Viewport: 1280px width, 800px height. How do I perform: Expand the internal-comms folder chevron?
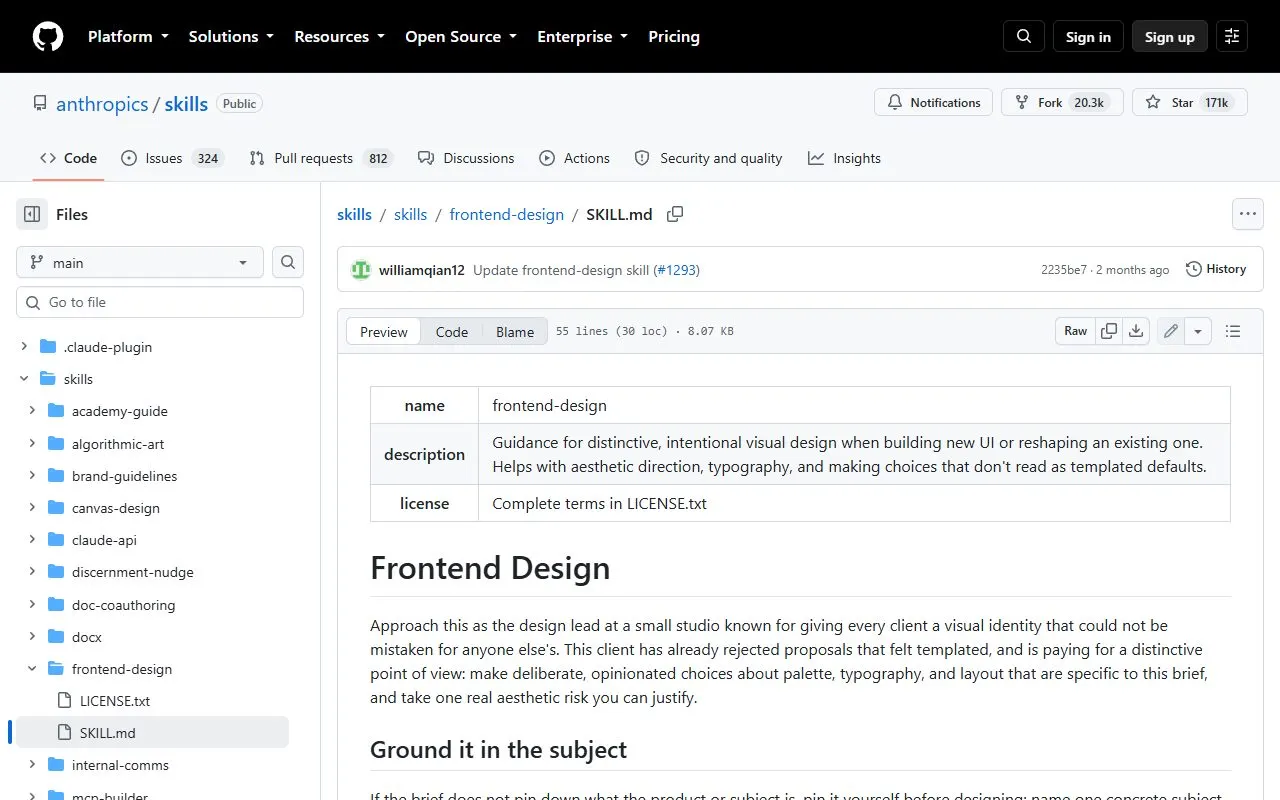click(x=32, y=765)
